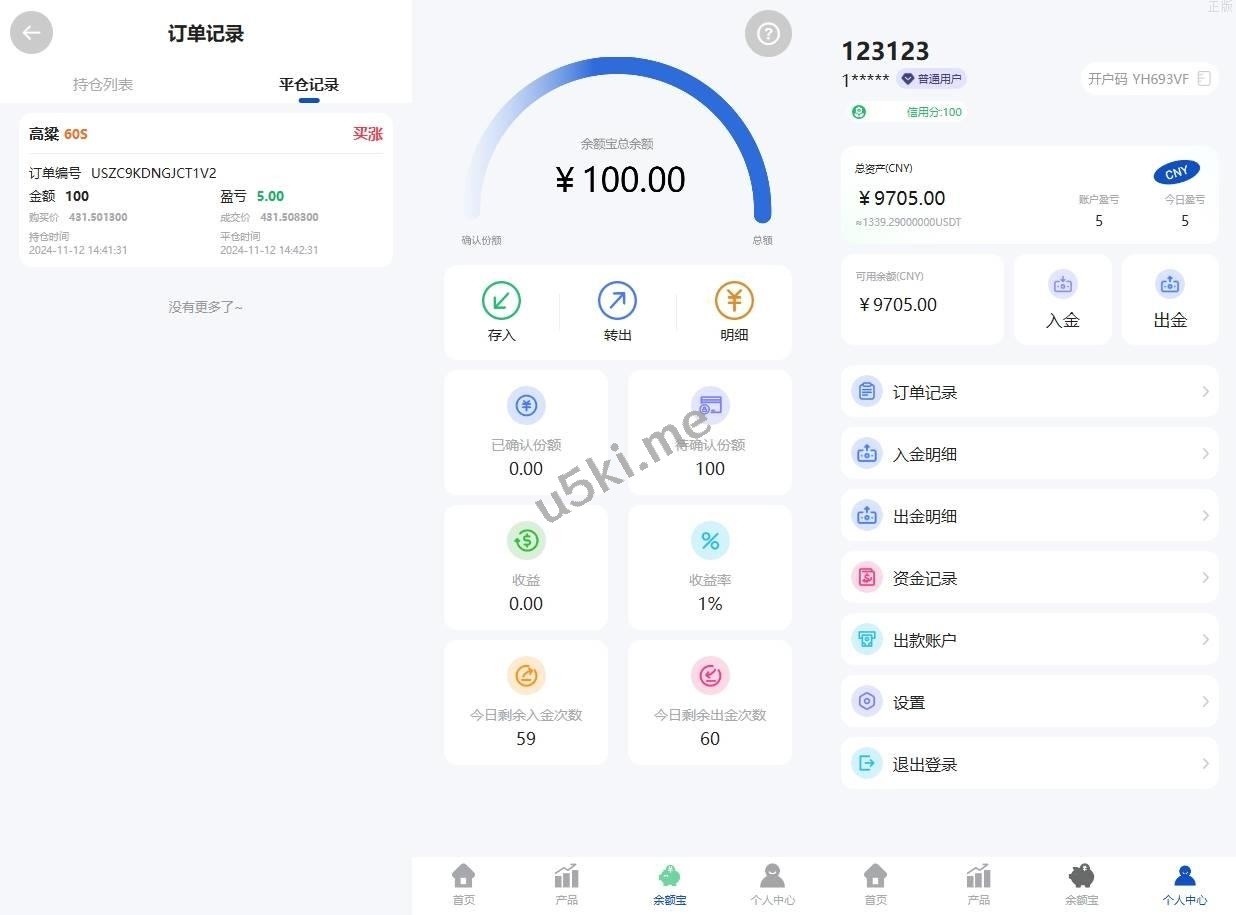Expand the 订单记录 menu row chevron

click(x=1205, y=392)
